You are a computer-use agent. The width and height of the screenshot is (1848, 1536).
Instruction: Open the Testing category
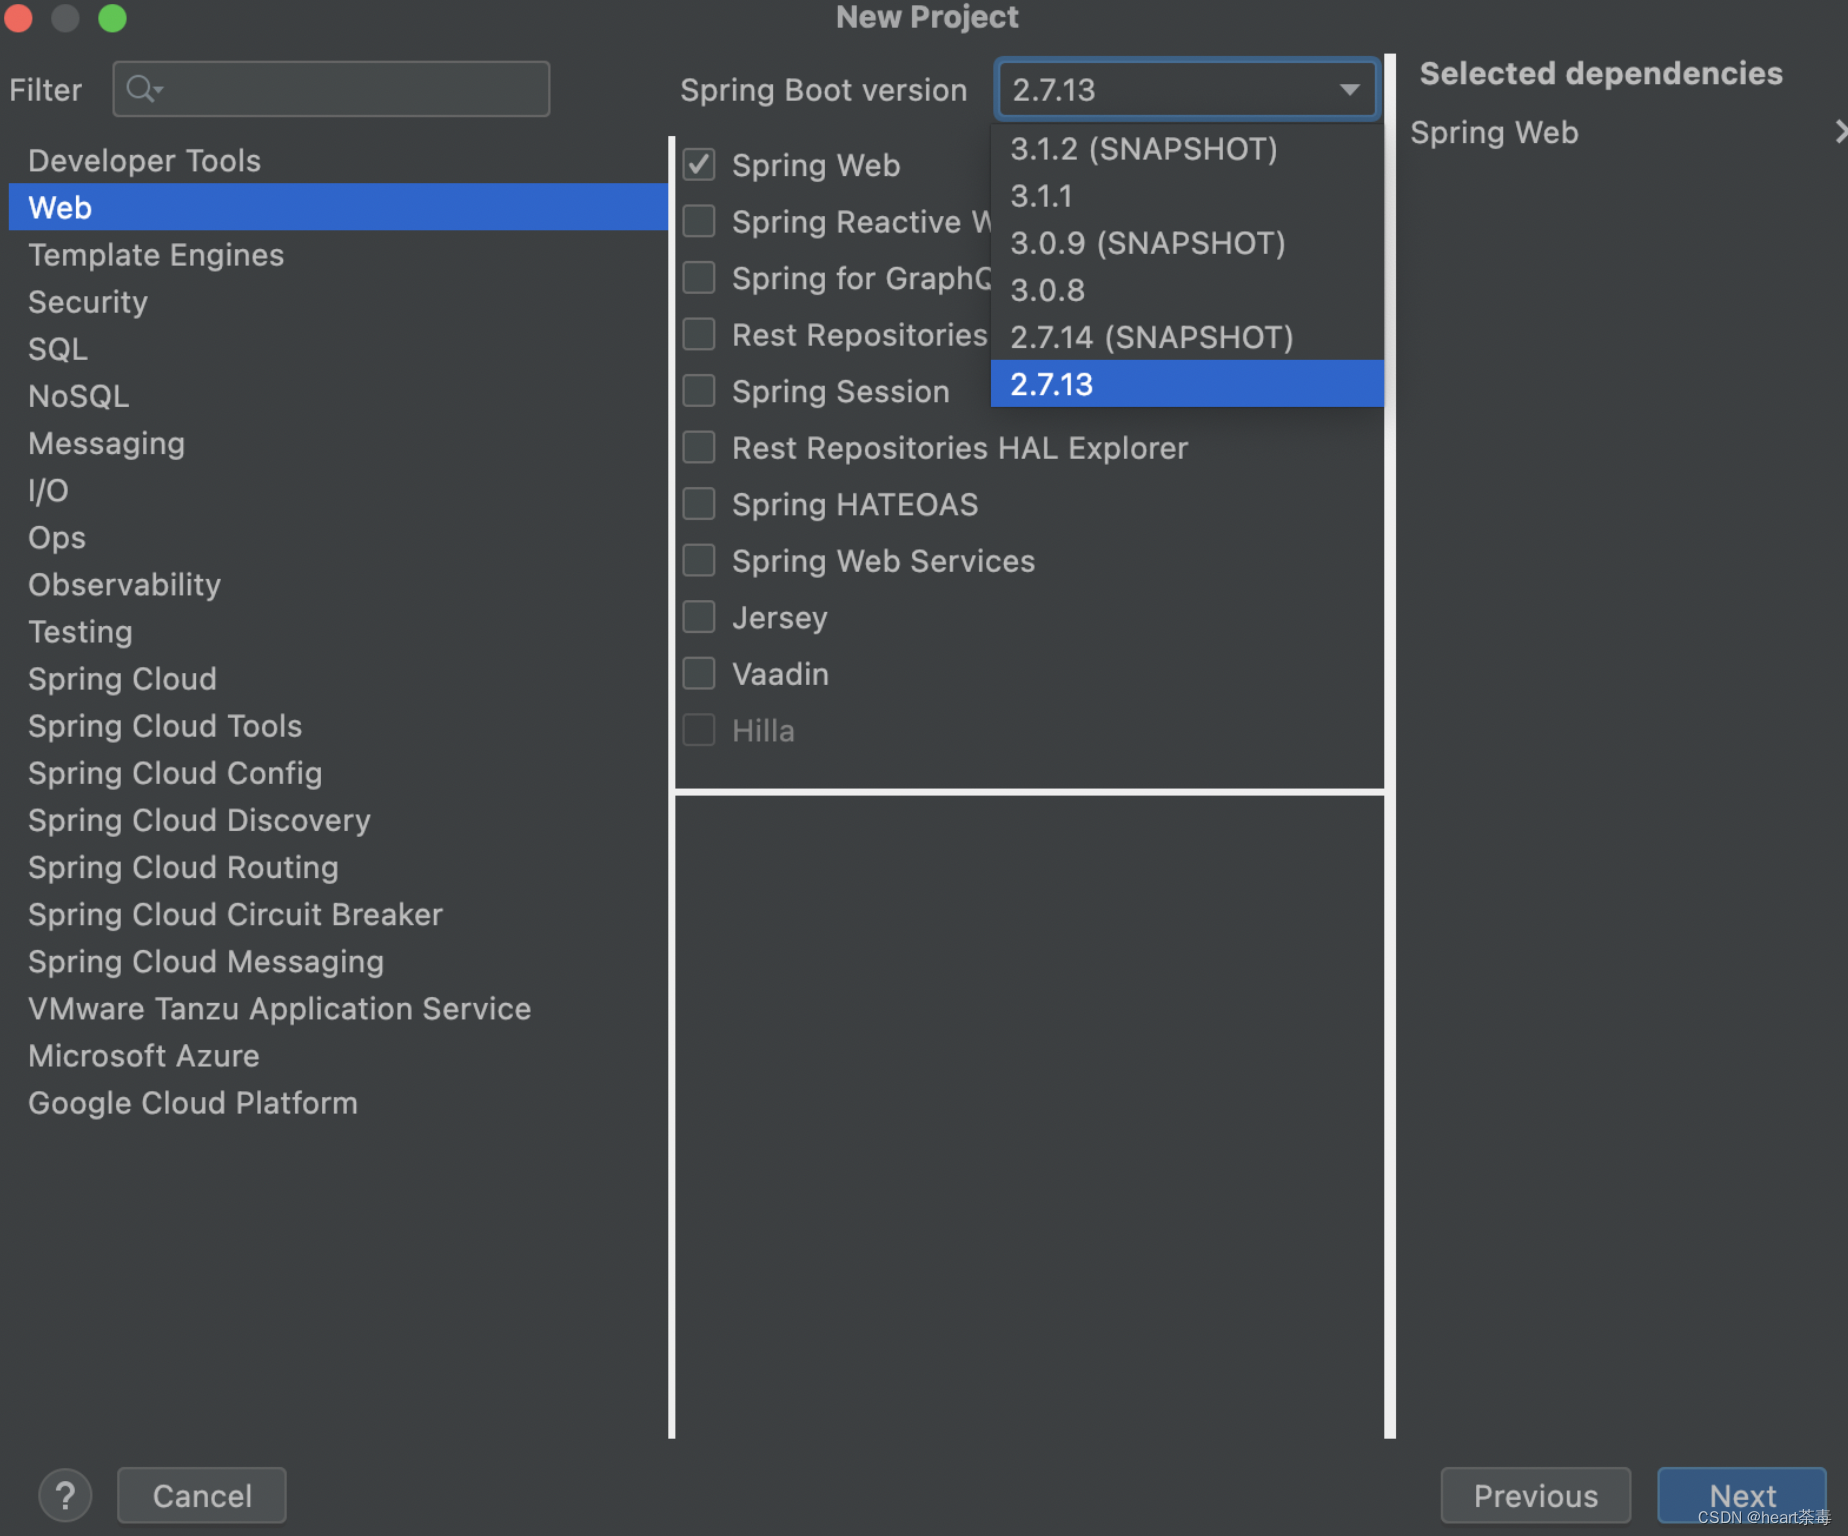(x=338, y=631)
